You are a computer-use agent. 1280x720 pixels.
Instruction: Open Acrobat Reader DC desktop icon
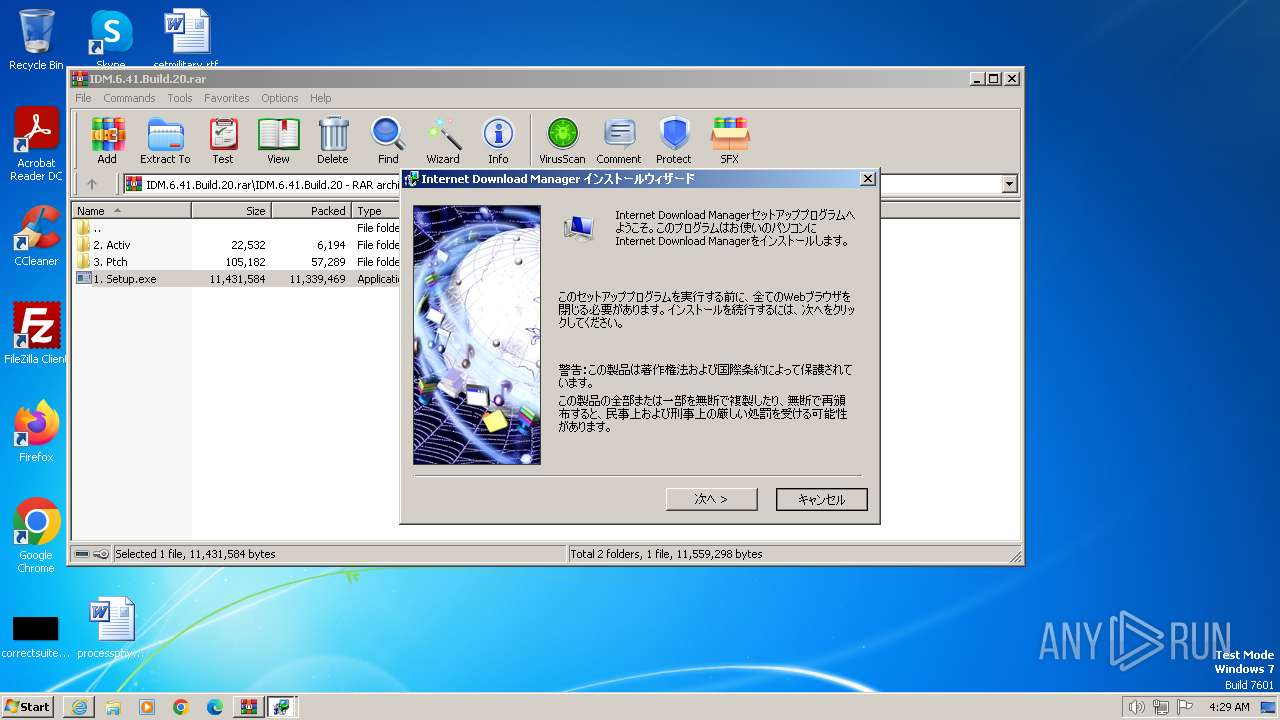pos(36,145)
